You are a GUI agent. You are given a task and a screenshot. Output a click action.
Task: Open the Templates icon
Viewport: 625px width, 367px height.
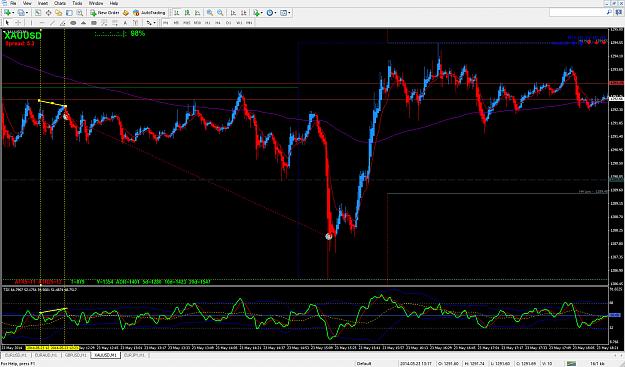pos(283,13)
